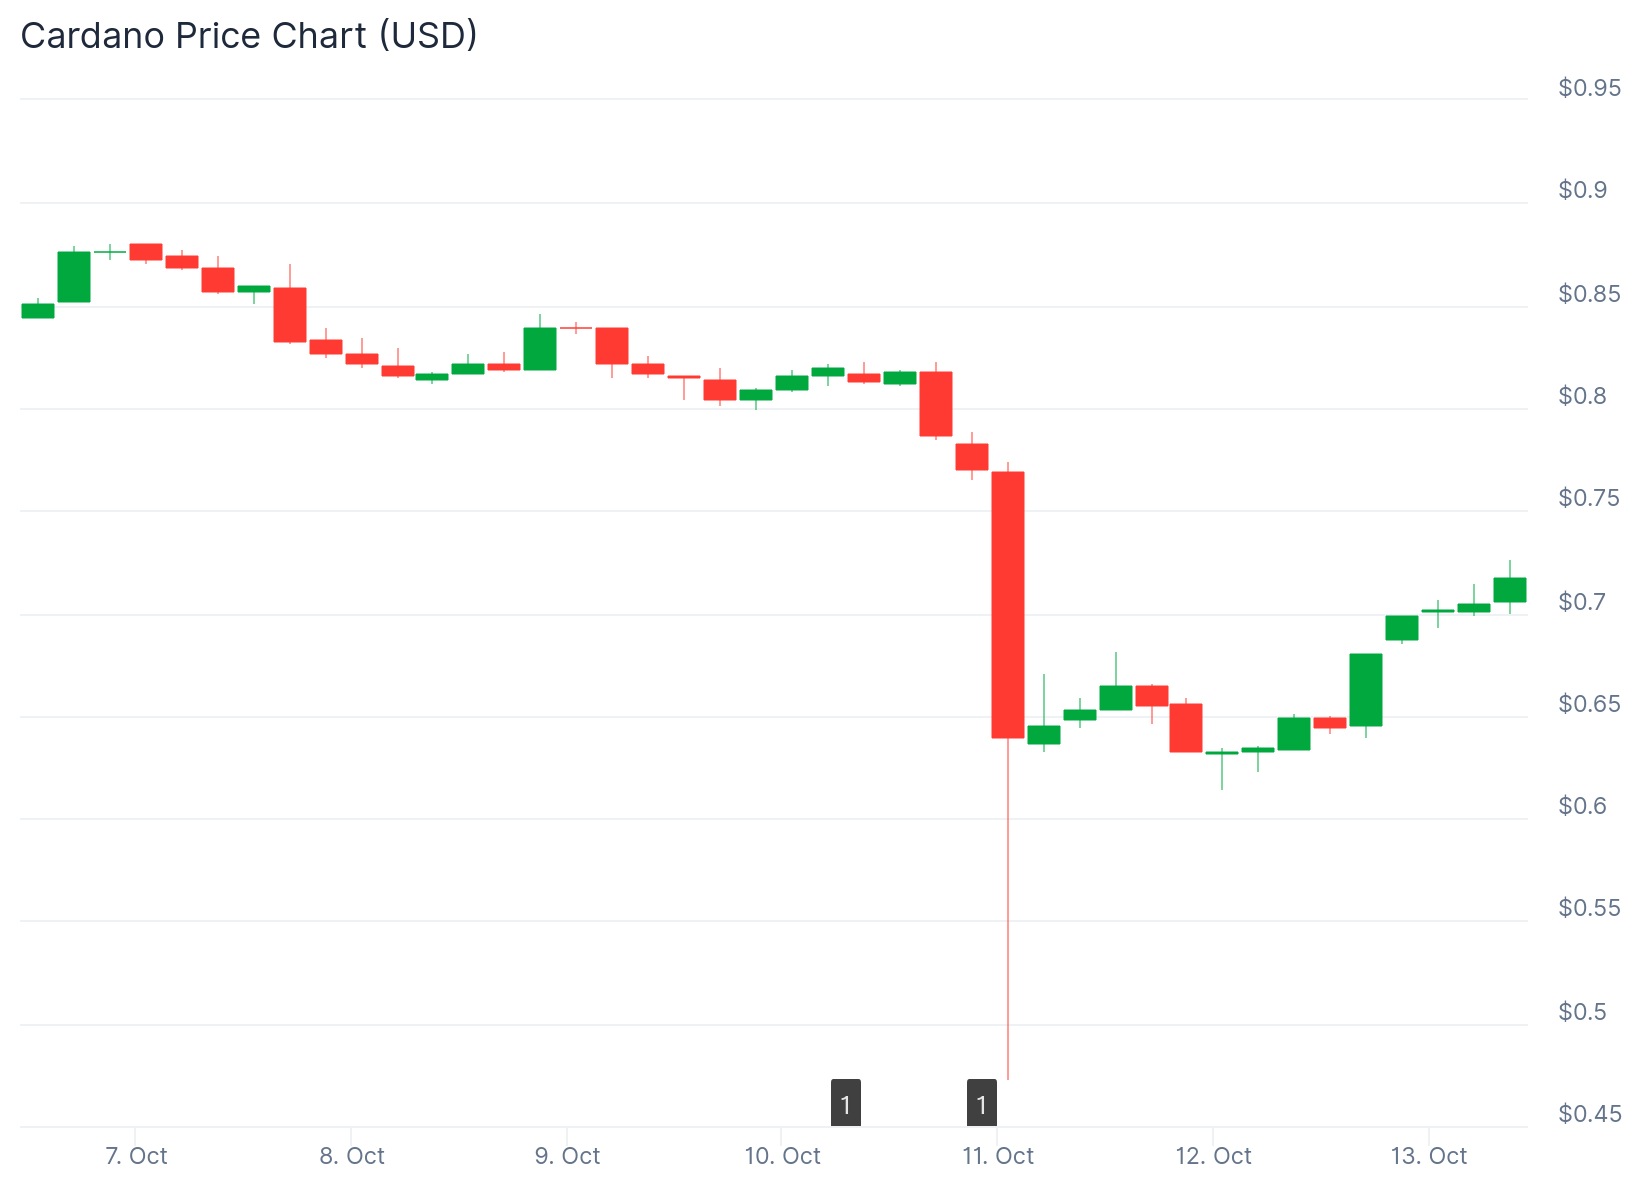Image resolution: width=1644 pixels, height=1200 pixels.
Task: Click the 13. Oct date label
Action: [1429, 1156]
